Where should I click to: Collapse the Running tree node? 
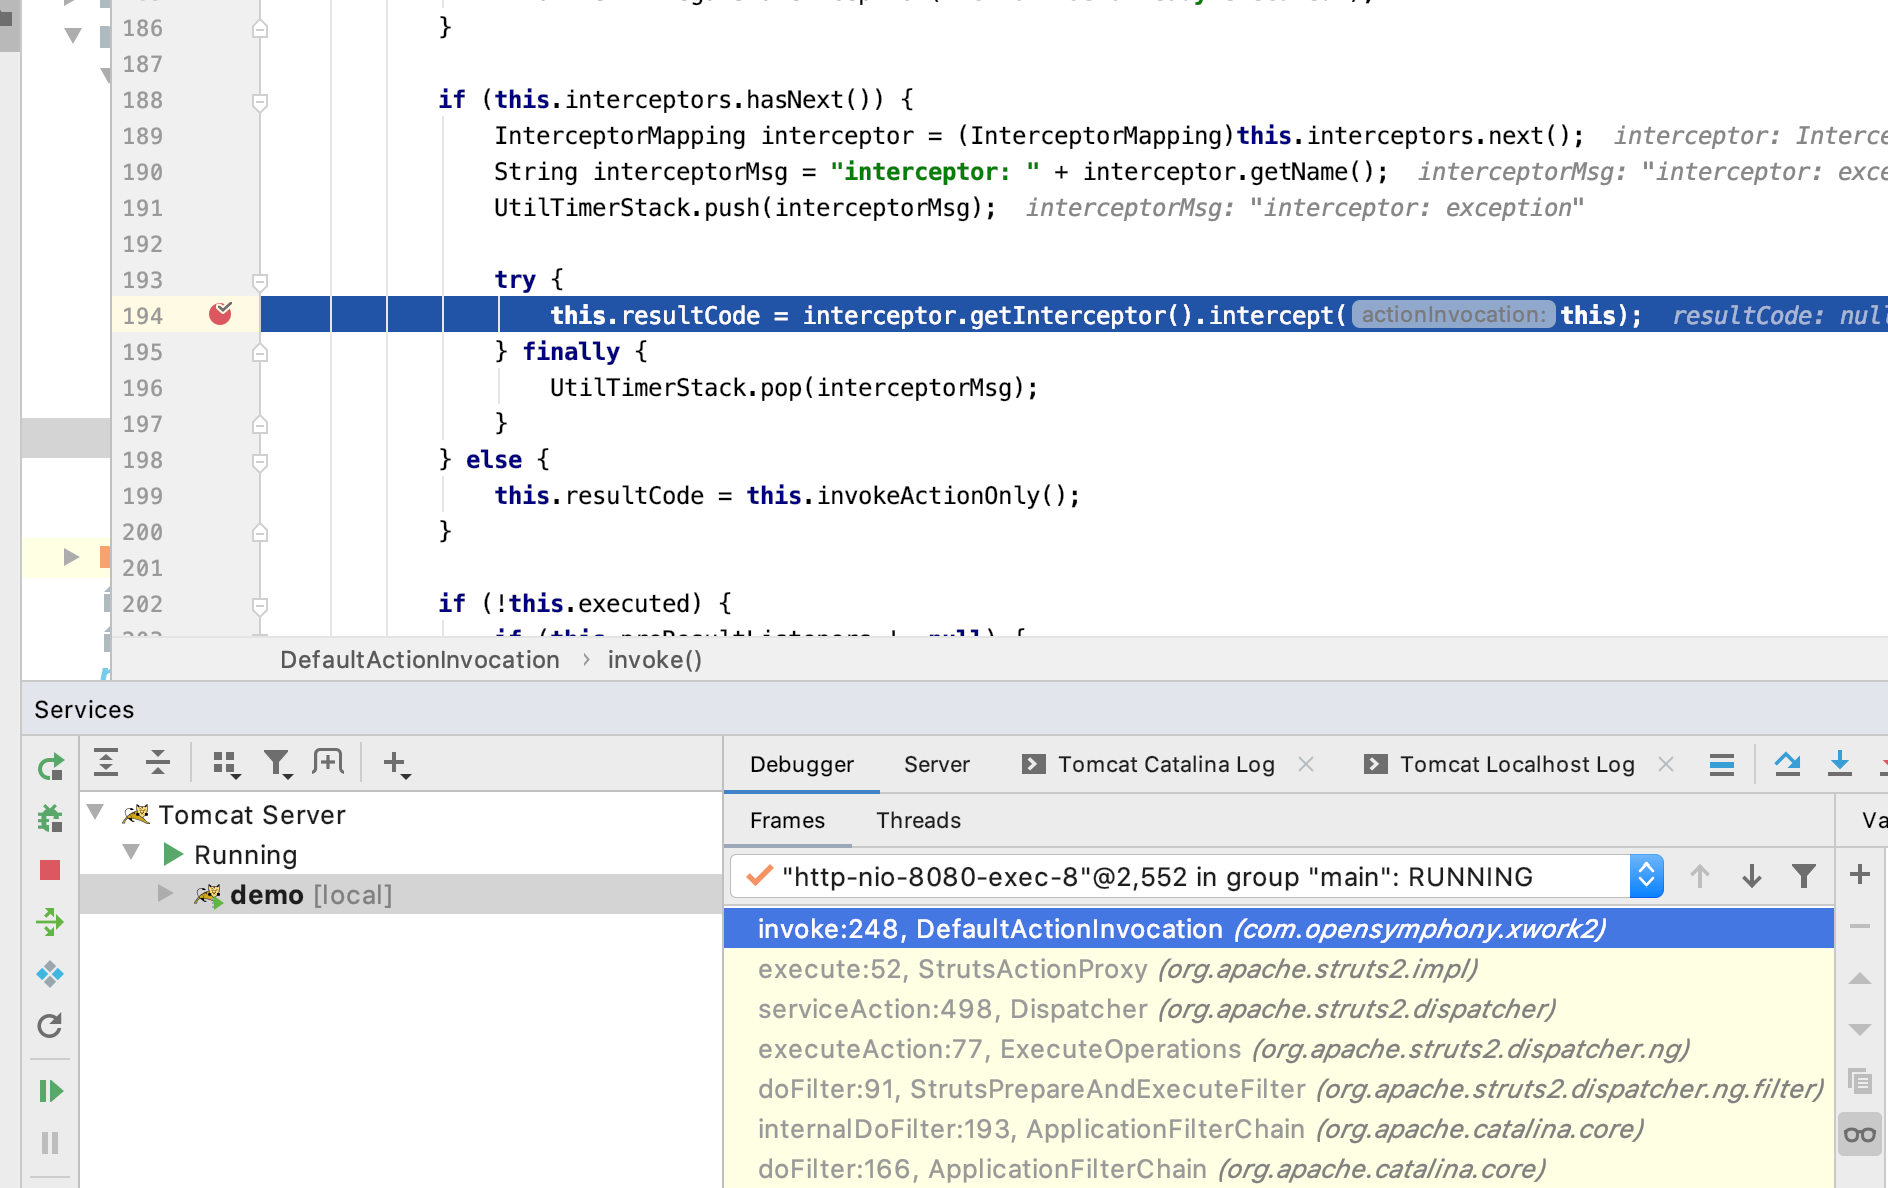pos(131,852)
